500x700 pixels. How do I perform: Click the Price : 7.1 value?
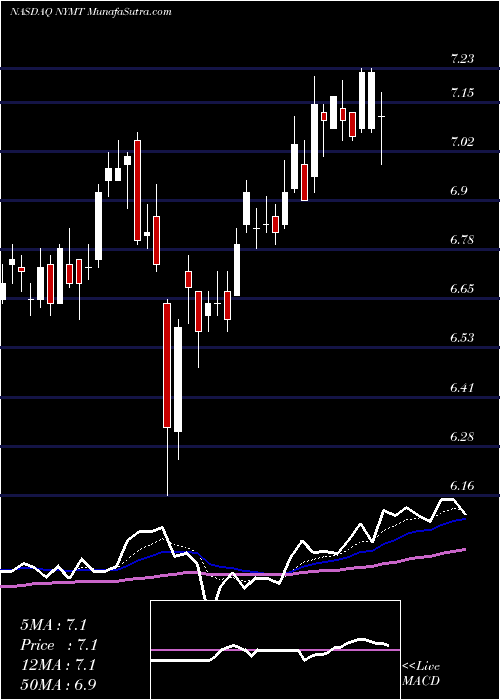tap(58, 645)
